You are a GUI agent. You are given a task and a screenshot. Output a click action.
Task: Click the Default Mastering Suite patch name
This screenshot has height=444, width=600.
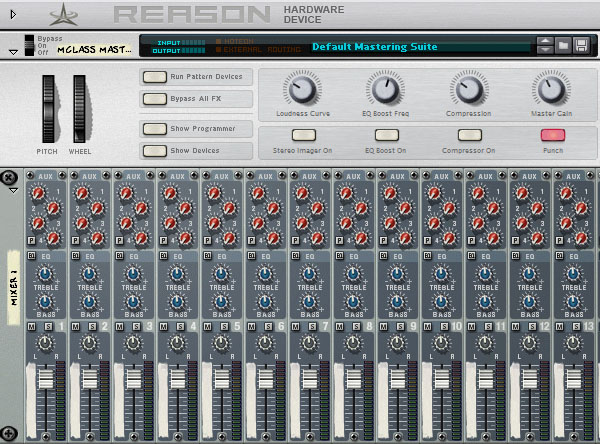(375, 47)
